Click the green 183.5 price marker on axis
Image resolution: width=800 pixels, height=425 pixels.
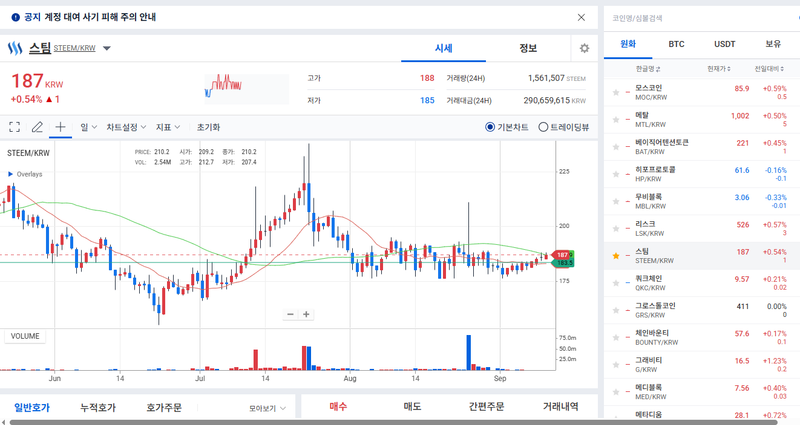point(564,263)
